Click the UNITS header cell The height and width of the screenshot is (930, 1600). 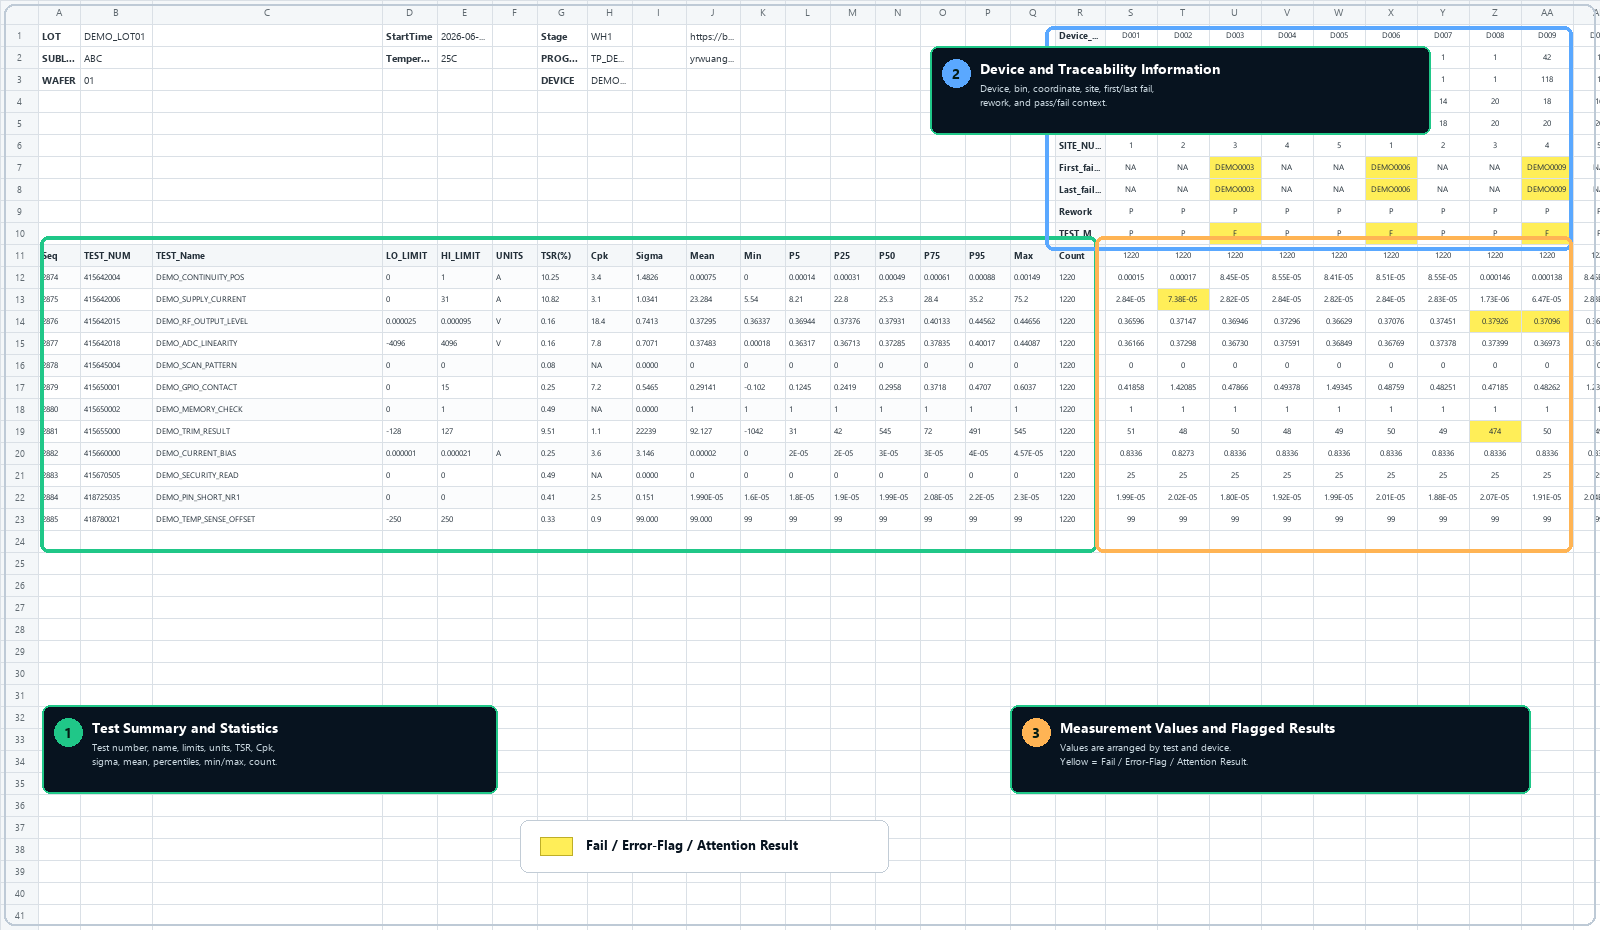pos(515,256)
